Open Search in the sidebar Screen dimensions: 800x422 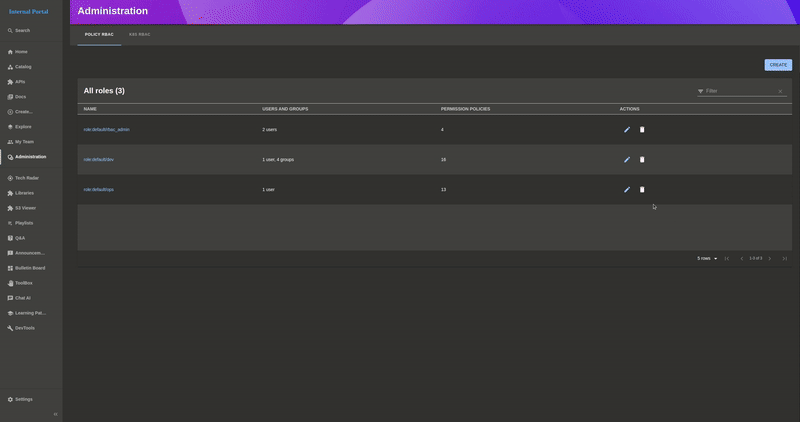22,31
